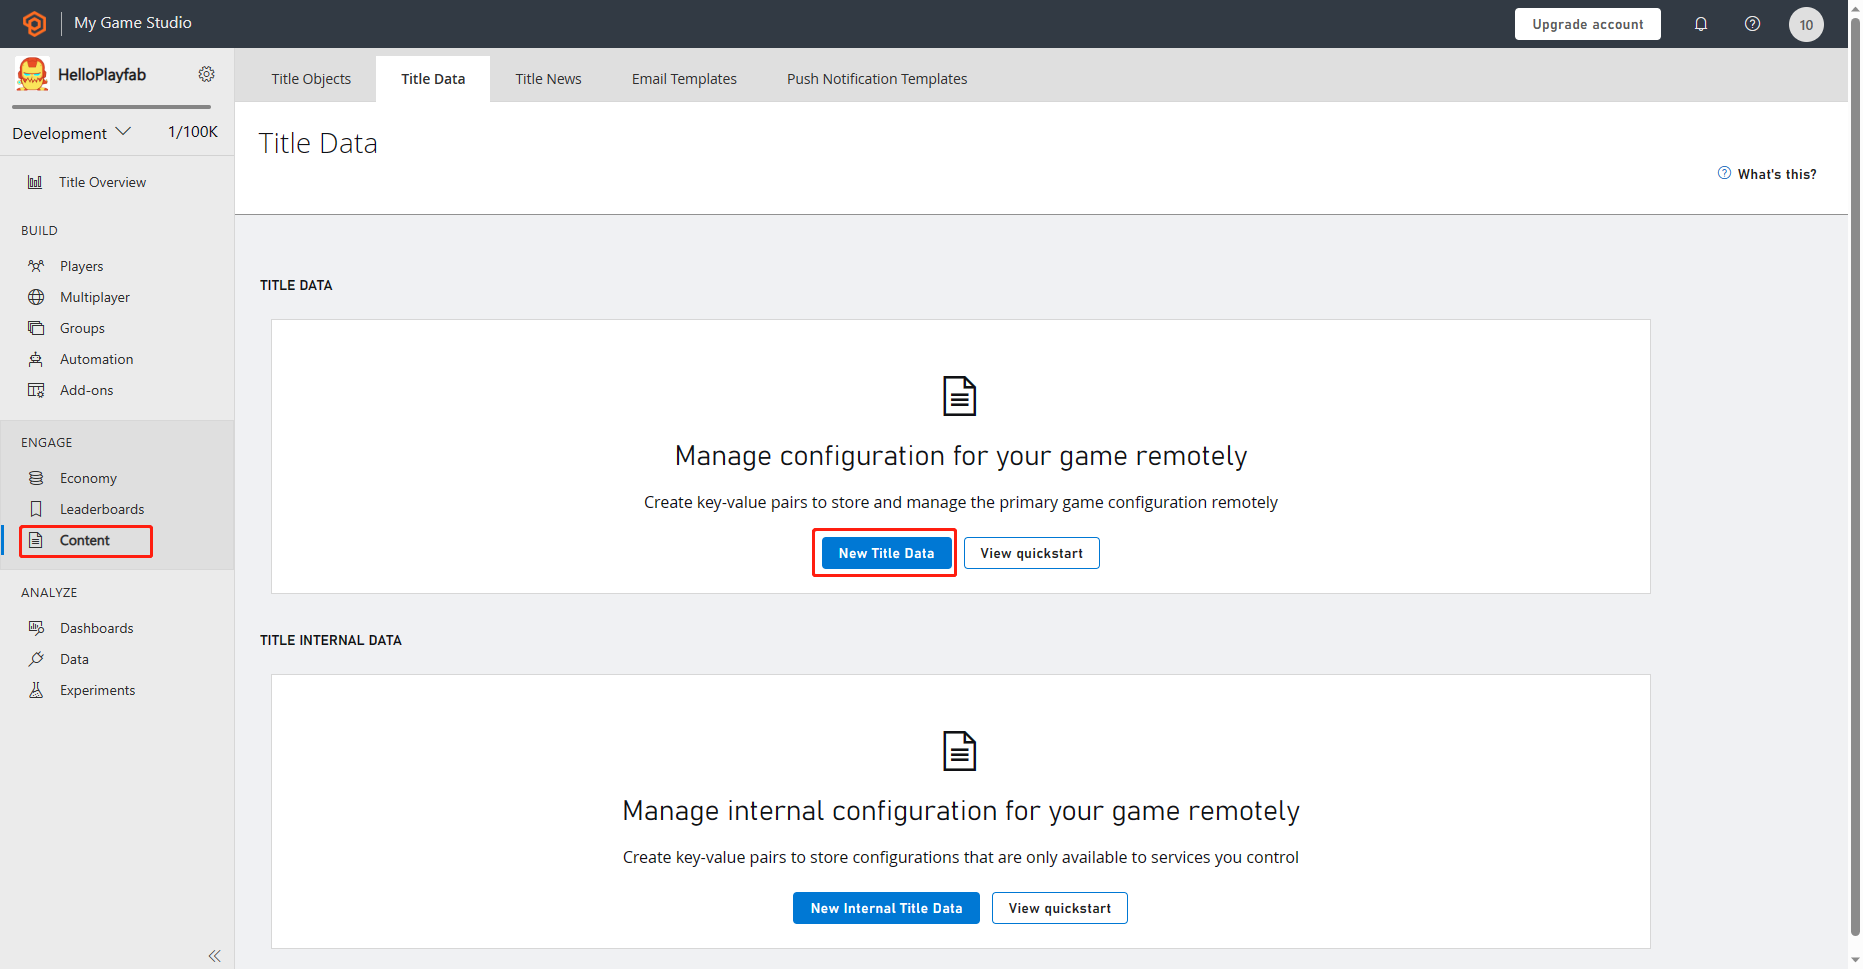The height and width of the screenshot is (969, 1863).
Task: Switch to the Title News tab
Action: [548, 79]
